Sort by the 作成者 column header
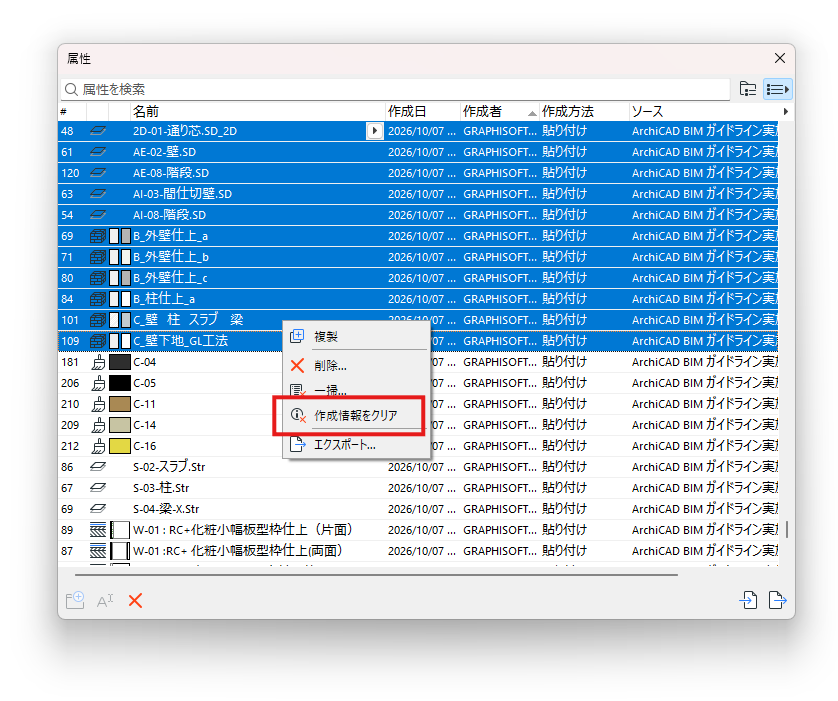838x701 pixels. 499,111
